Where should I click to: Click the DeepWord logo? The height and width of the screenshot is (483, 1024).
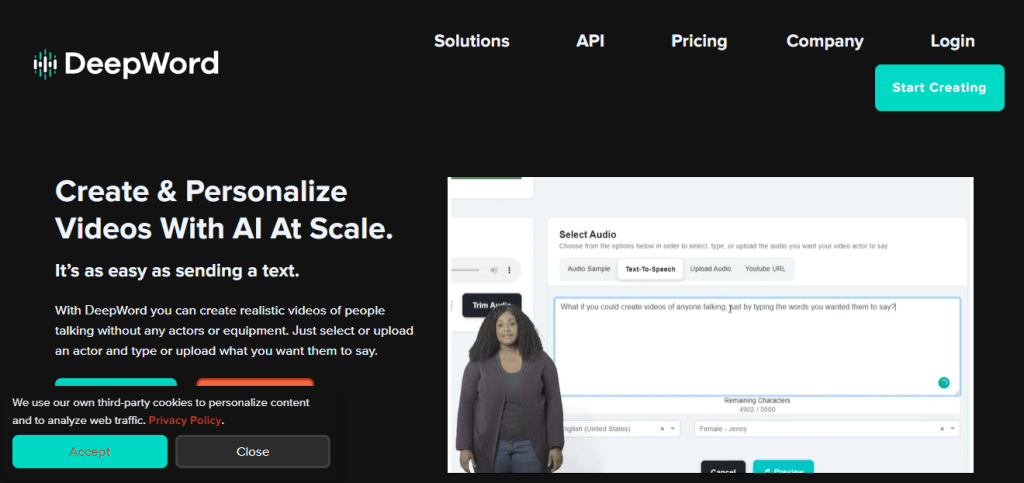(x=126, y=64)
